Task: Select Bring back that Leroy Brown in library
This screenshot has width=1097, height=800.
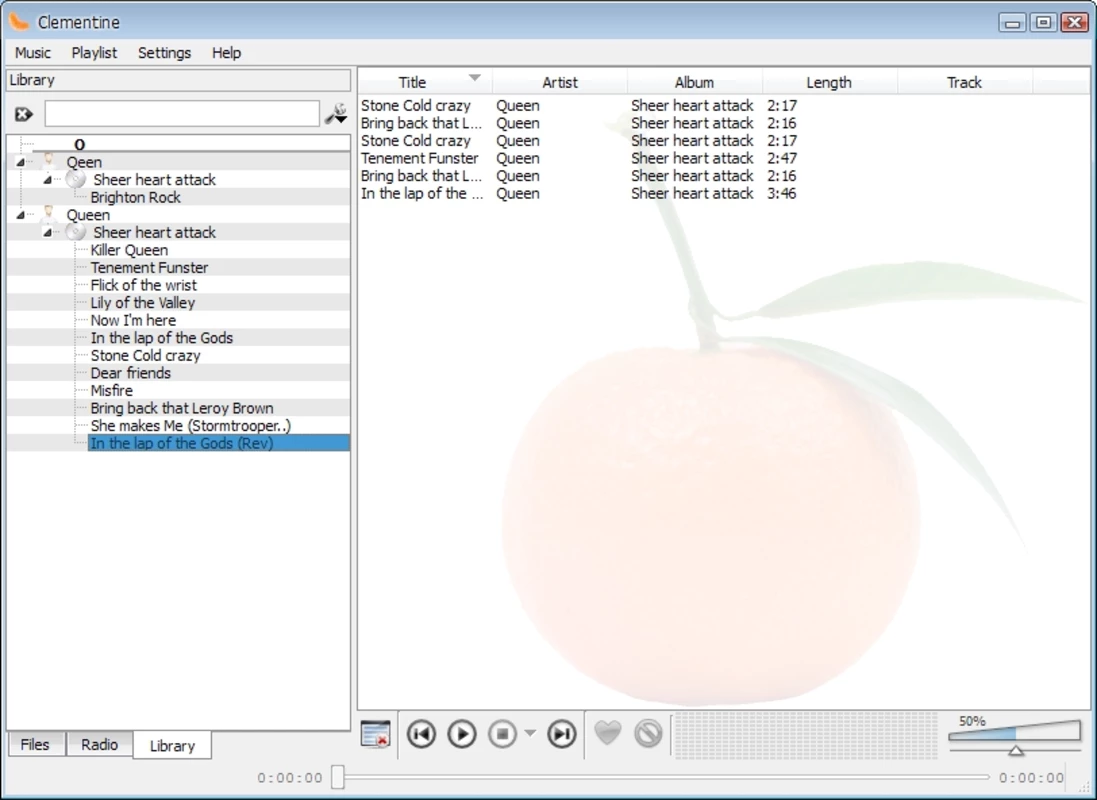Action: click(182, 408)
